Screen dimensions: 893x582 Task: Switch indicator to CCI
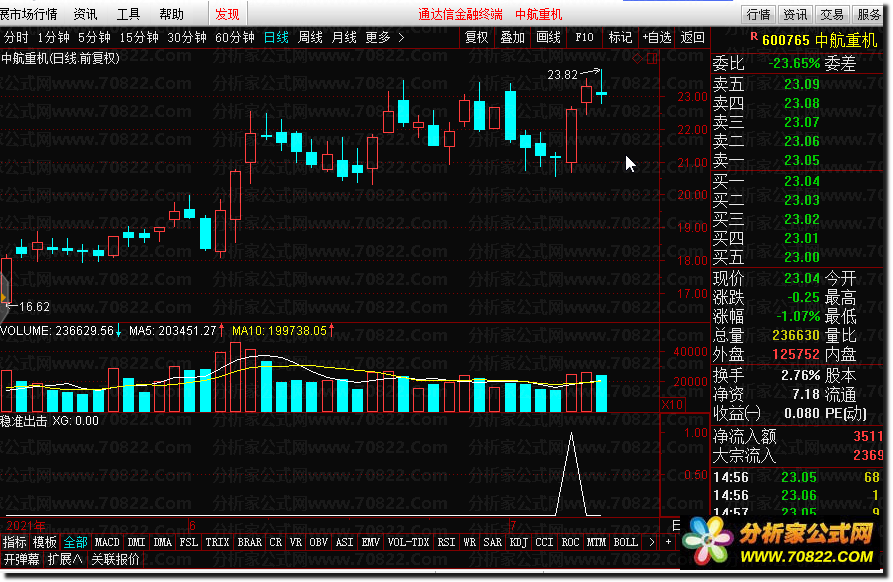[x=544, y=542]
